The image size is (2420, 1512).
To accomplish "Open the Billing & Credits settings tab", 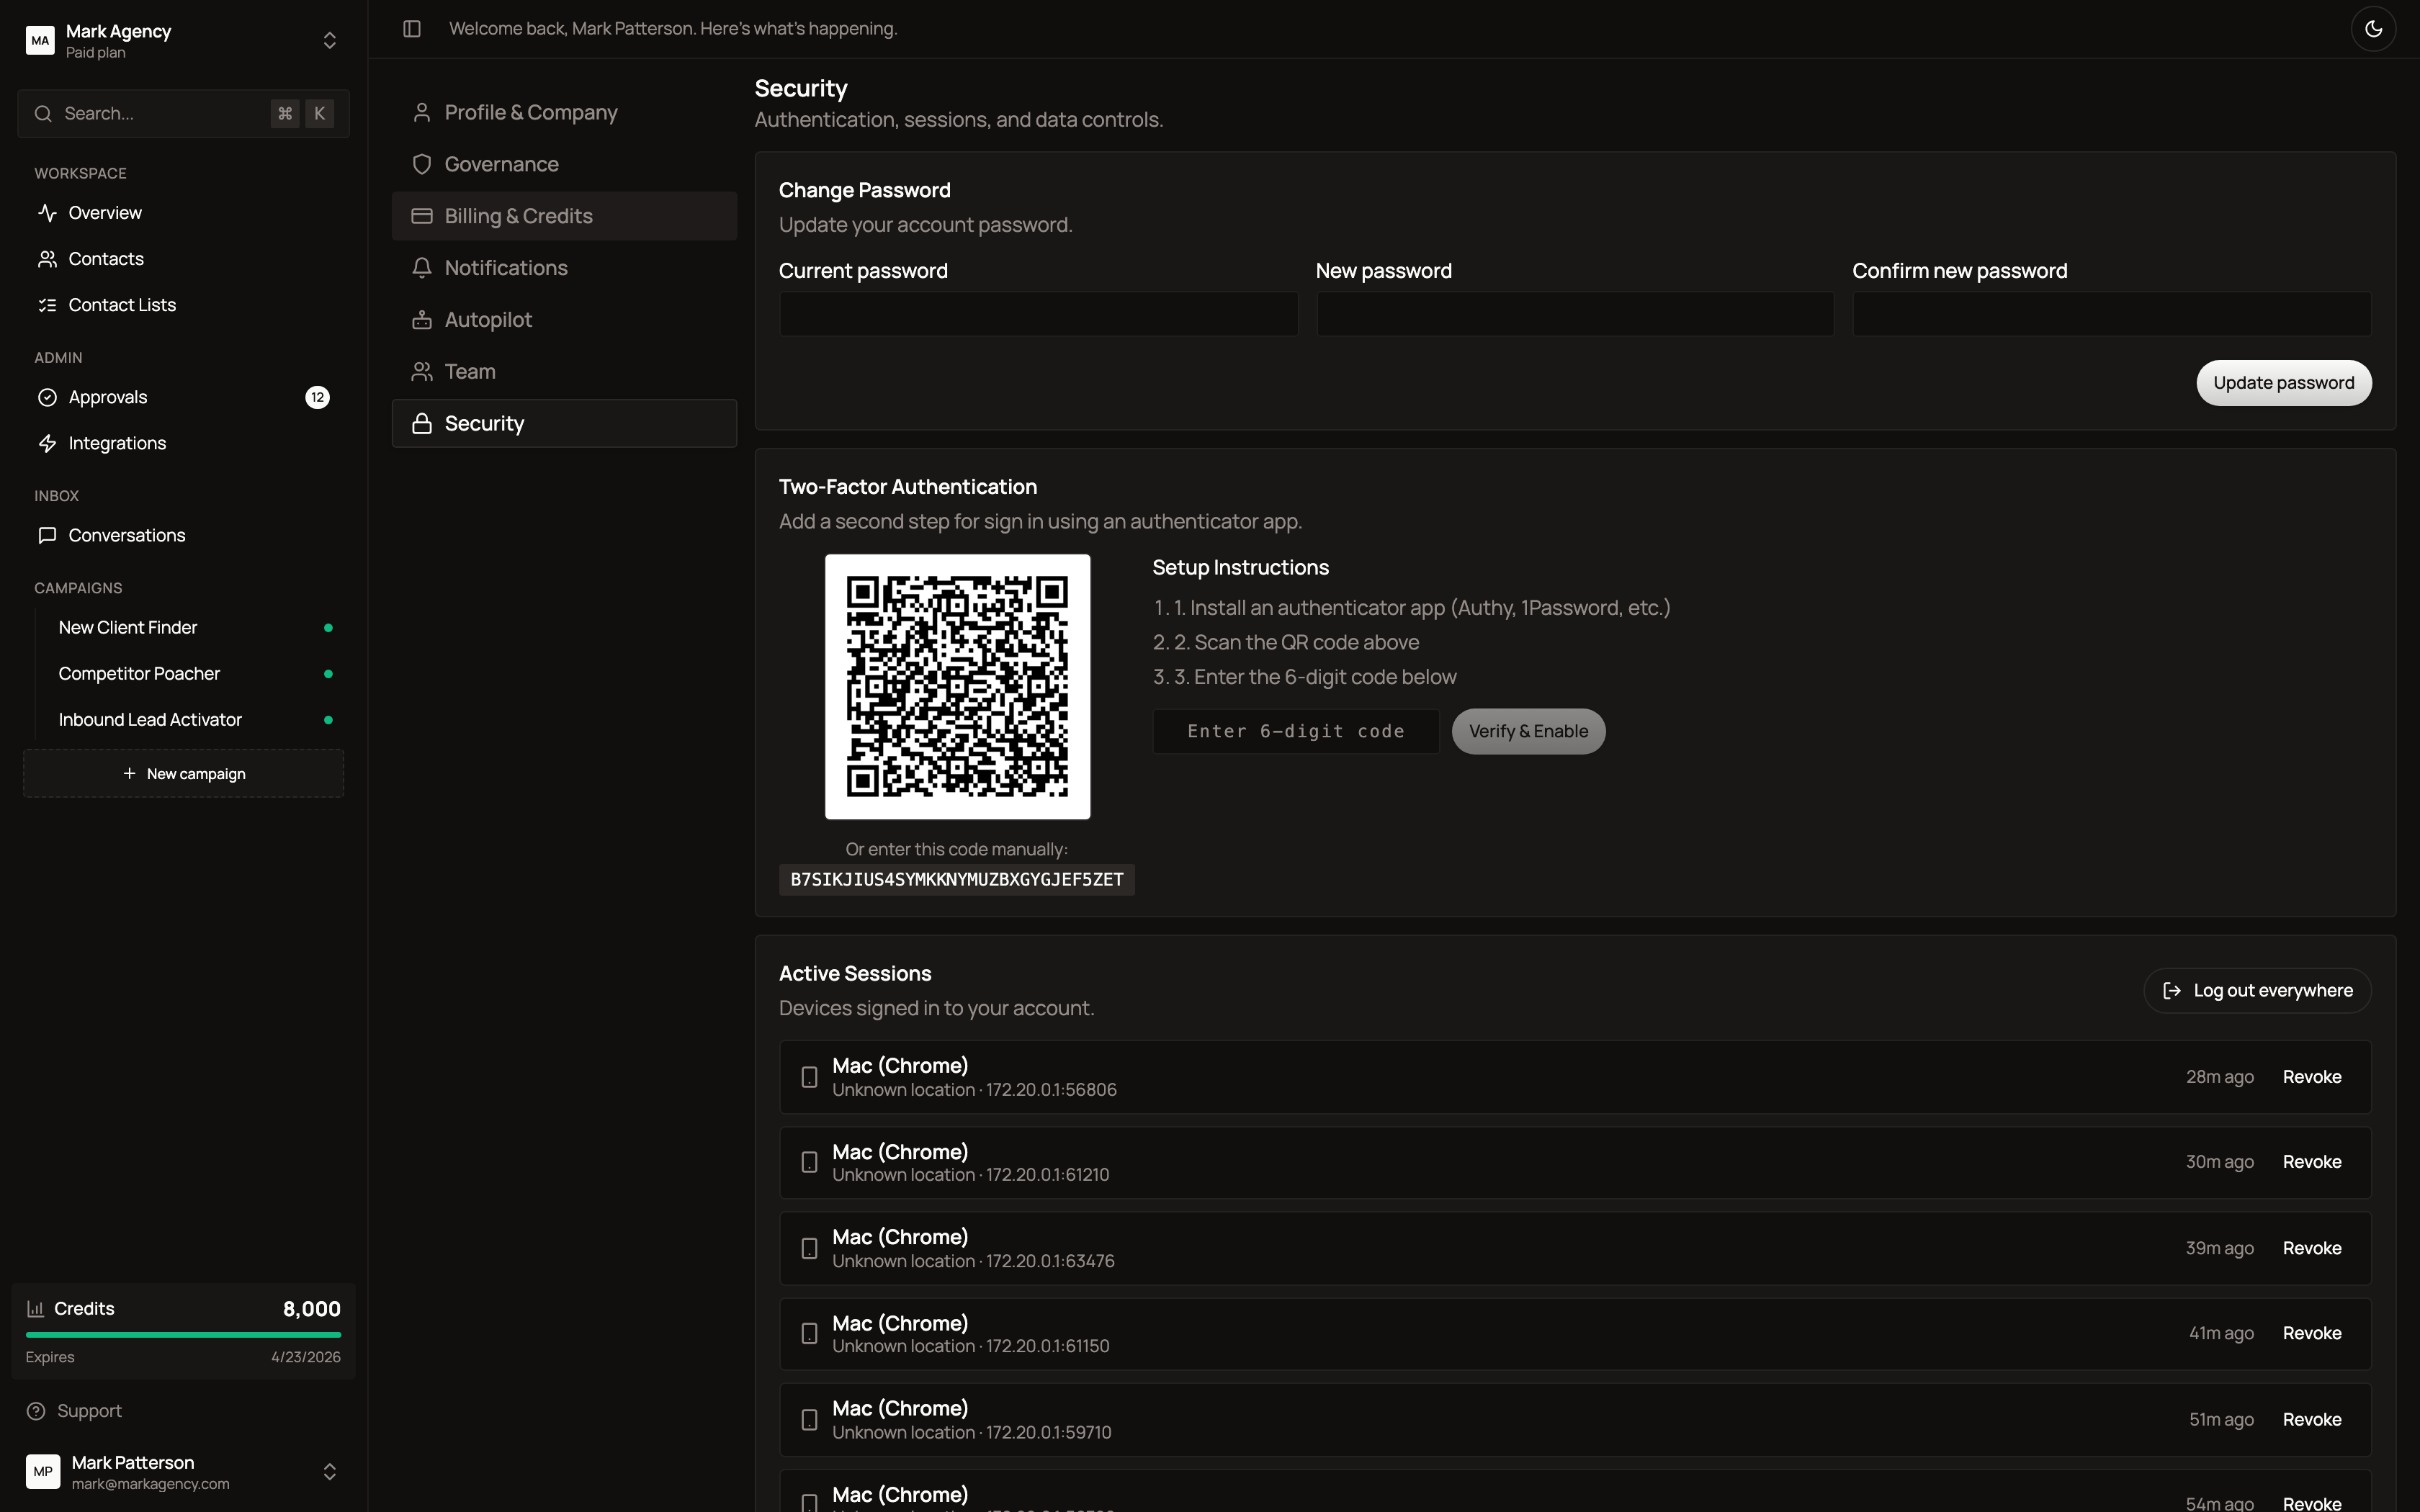I will [564, 216].
